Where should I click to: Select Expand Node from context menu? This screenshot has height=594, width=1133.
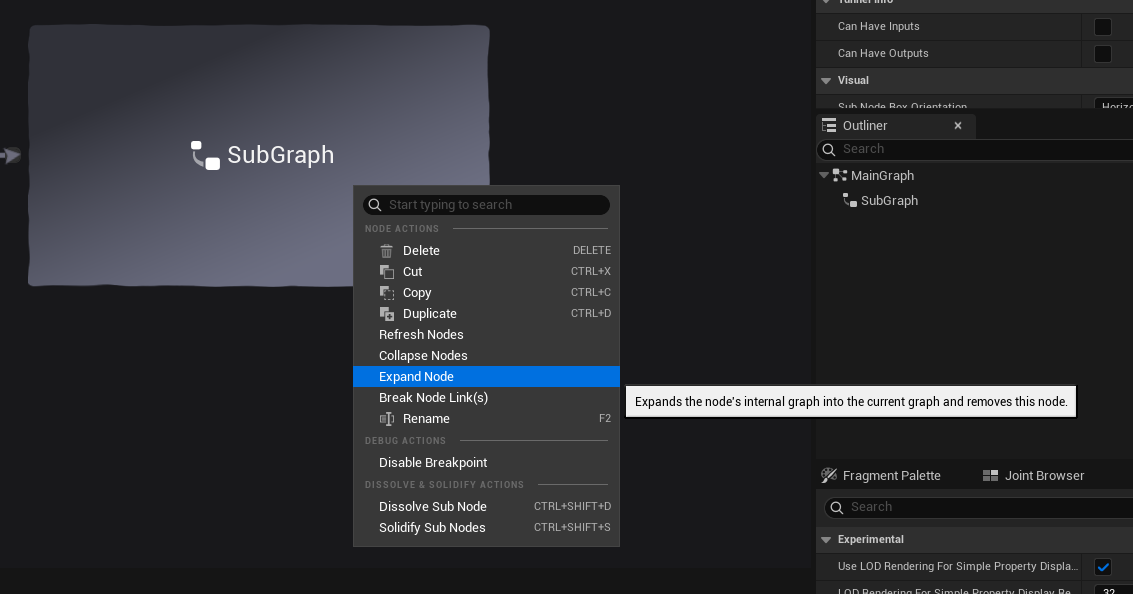point(417,377)
